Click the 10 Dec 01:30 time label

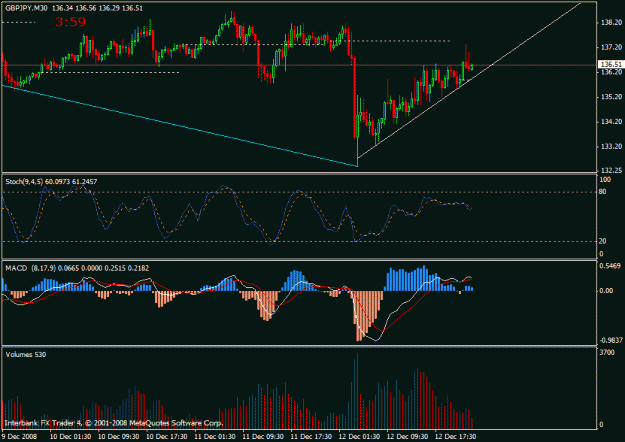coord(71,436)
